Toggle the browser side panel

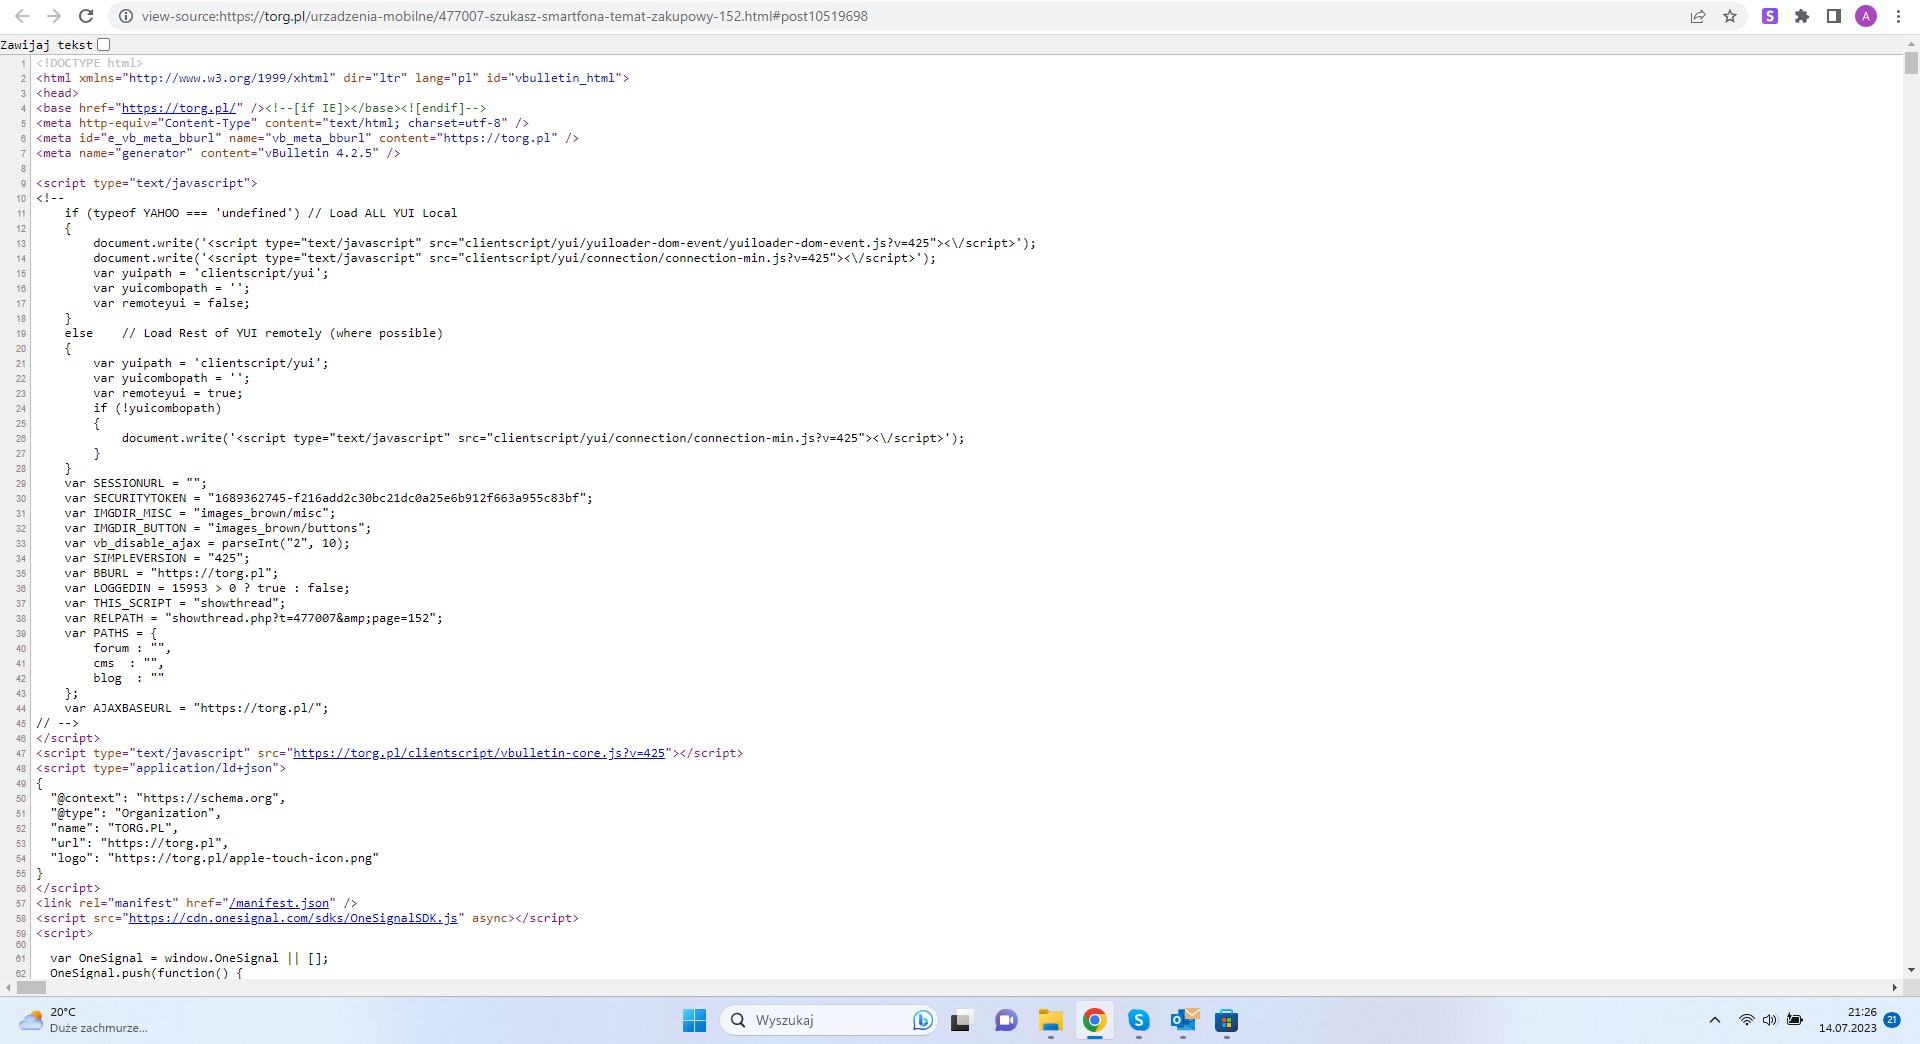click(x=1834, y=16)
